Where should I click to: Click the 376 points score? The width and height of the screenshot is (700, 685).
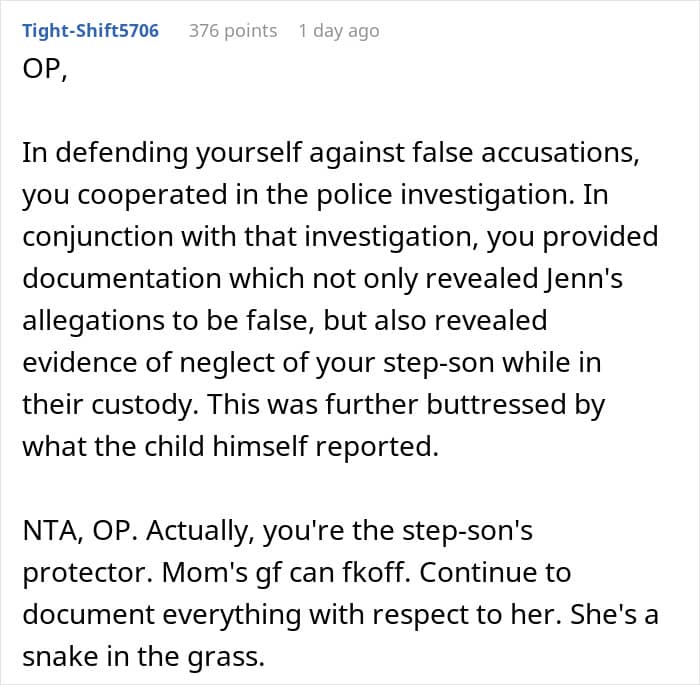[233, 31]
